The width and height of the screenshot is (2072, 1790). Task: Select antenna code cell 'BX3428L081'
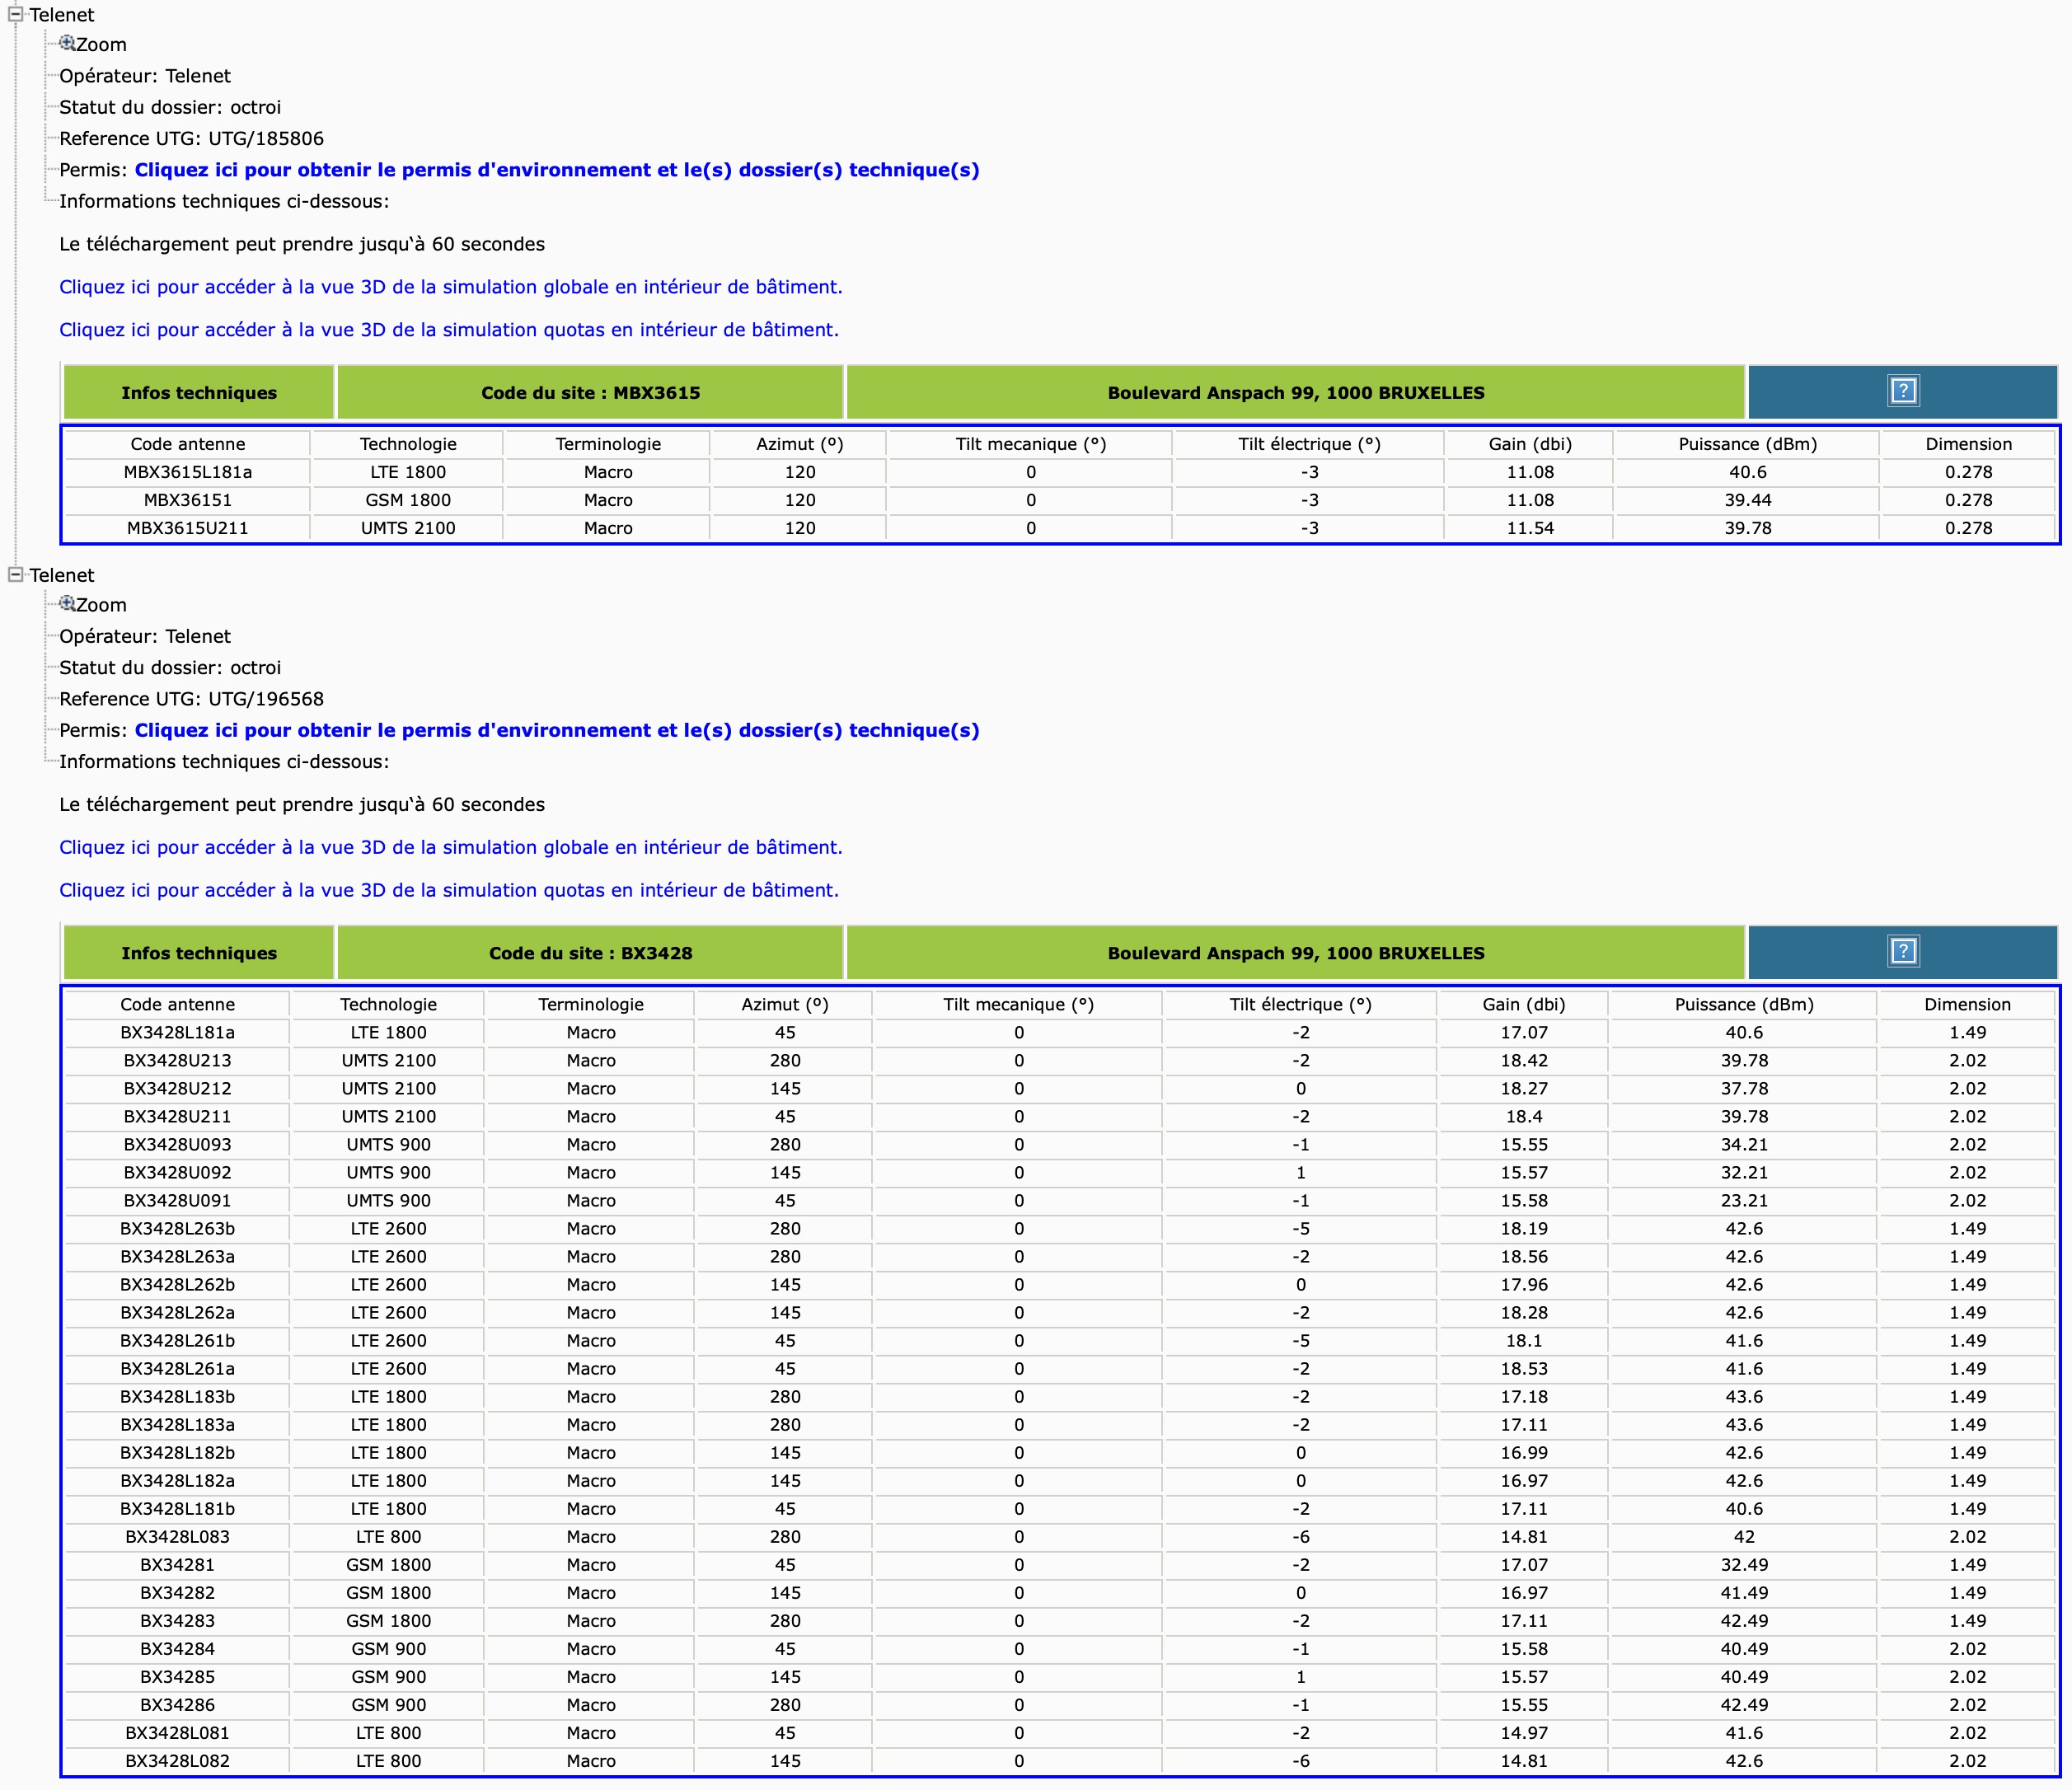point(177,1732)
